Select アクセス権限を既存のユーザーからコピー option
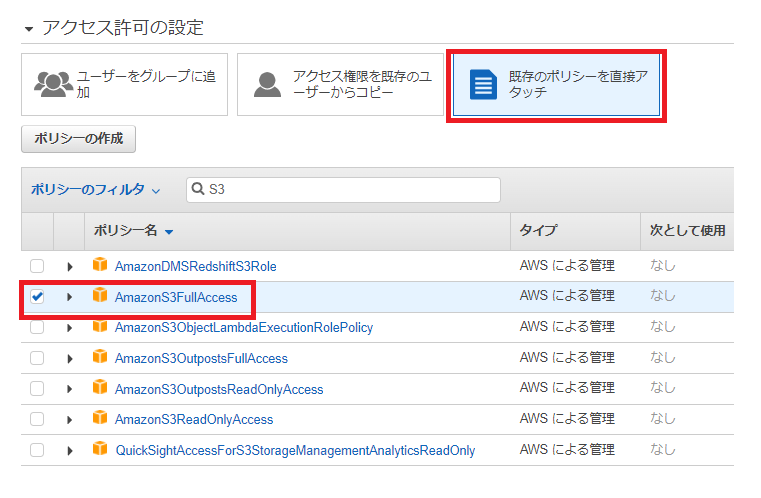761x498 pixels. 340,84
